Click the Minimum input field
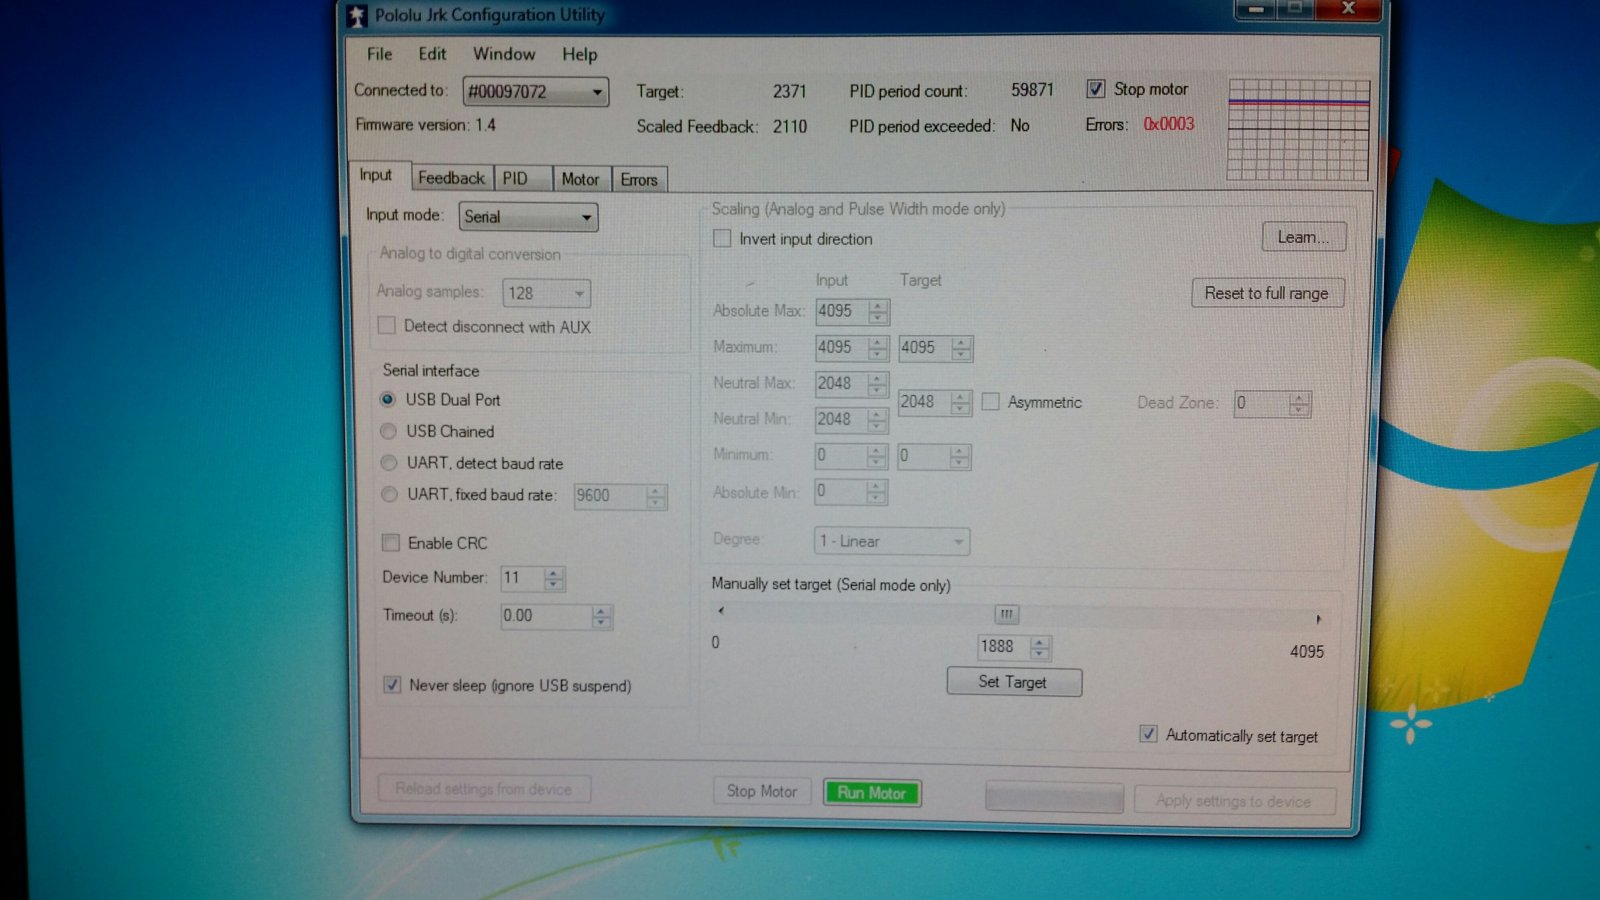1600x900 pixels. pyautogui.click(x=841, y=456)
